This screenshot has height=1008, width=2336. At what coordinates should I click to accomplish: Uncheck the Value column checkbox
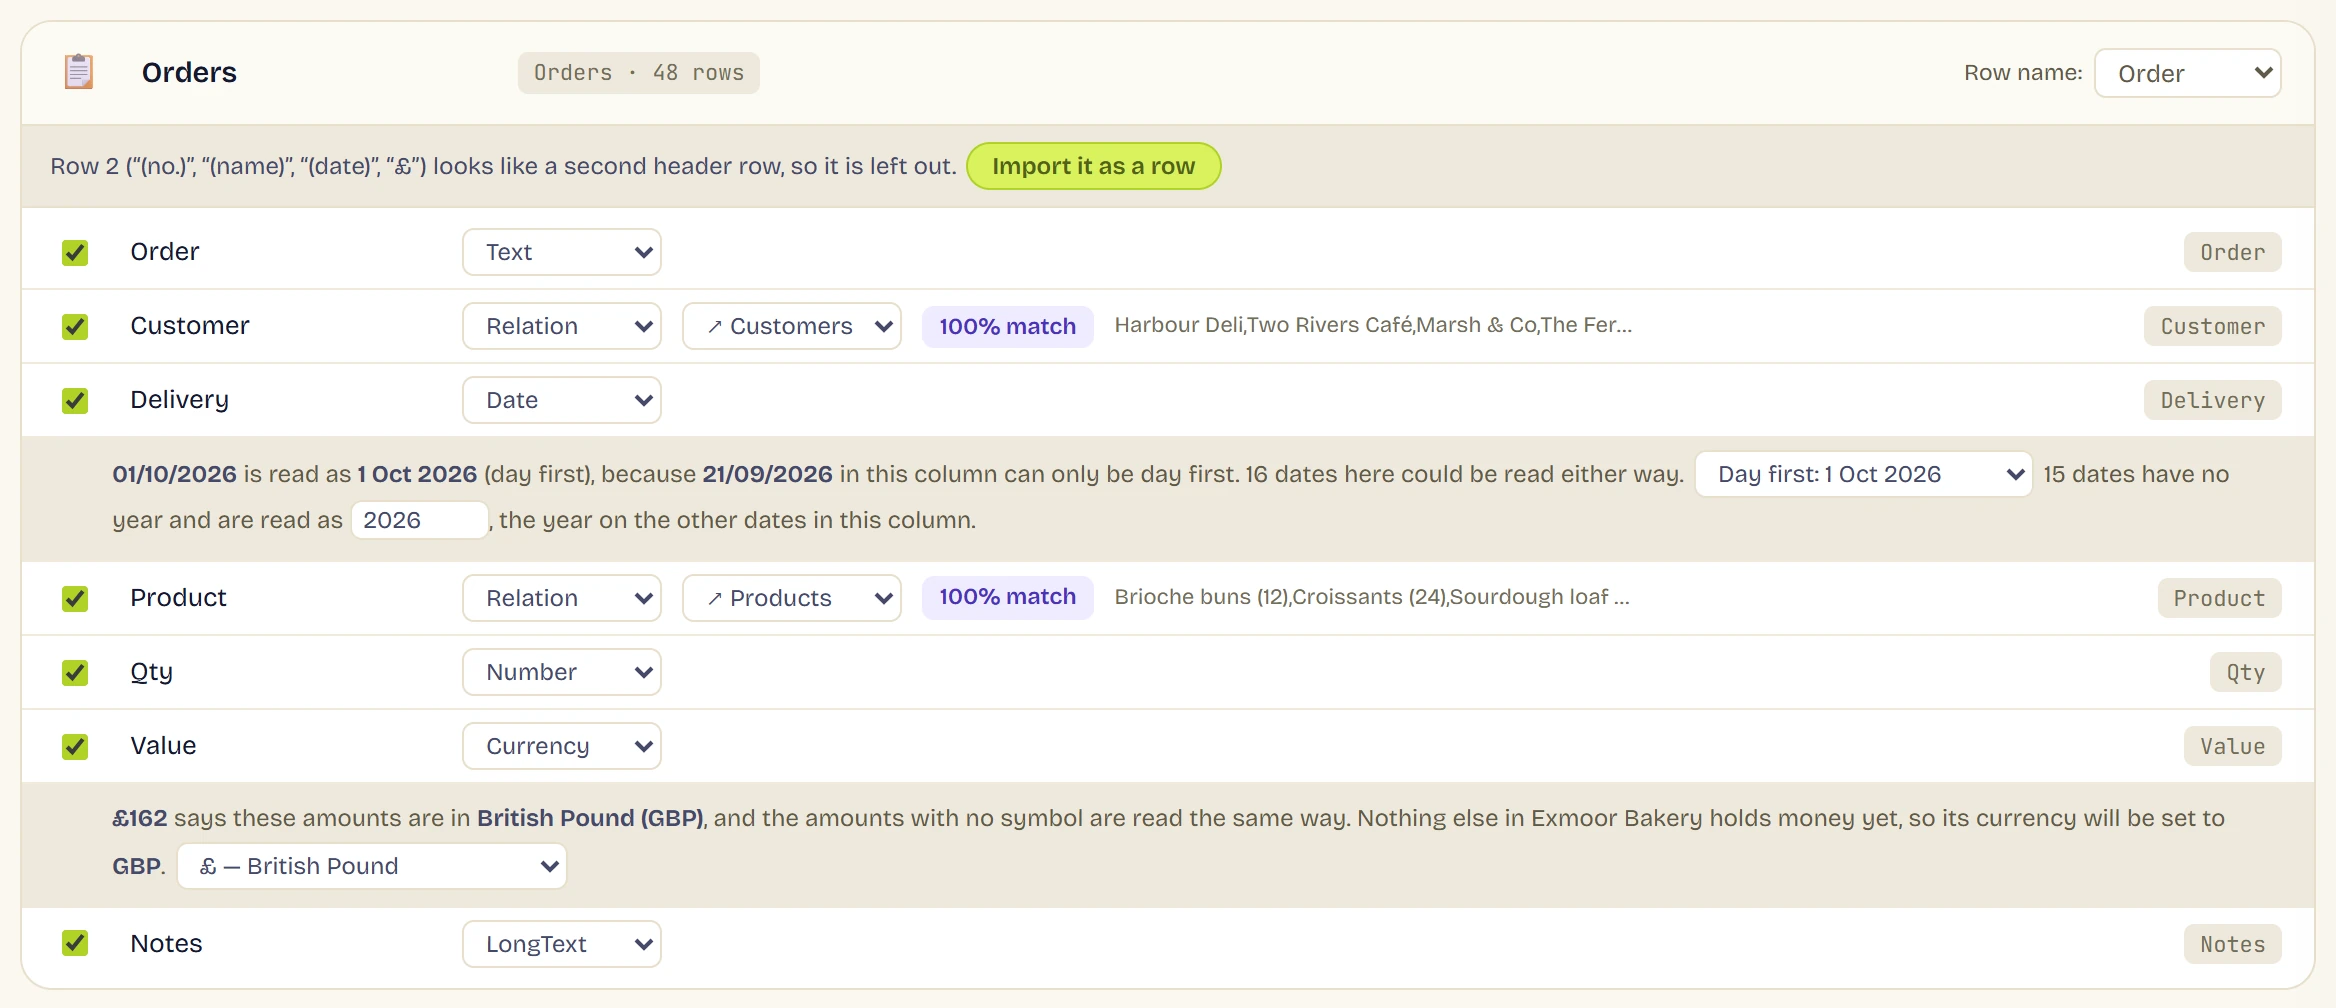75,746
